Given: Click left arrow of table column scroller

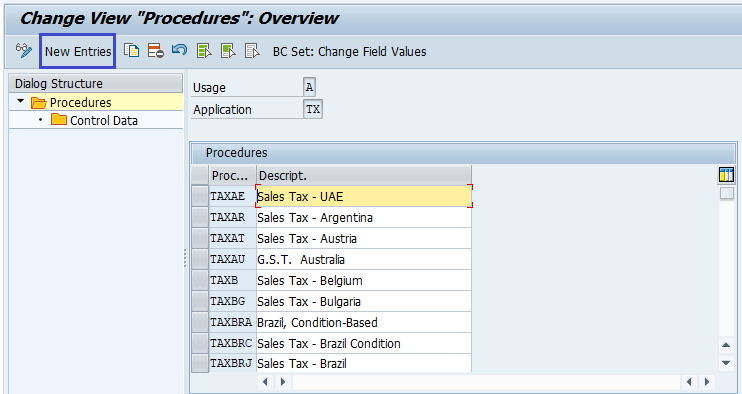Looking at the screenshot, I should tap(265, 381).
